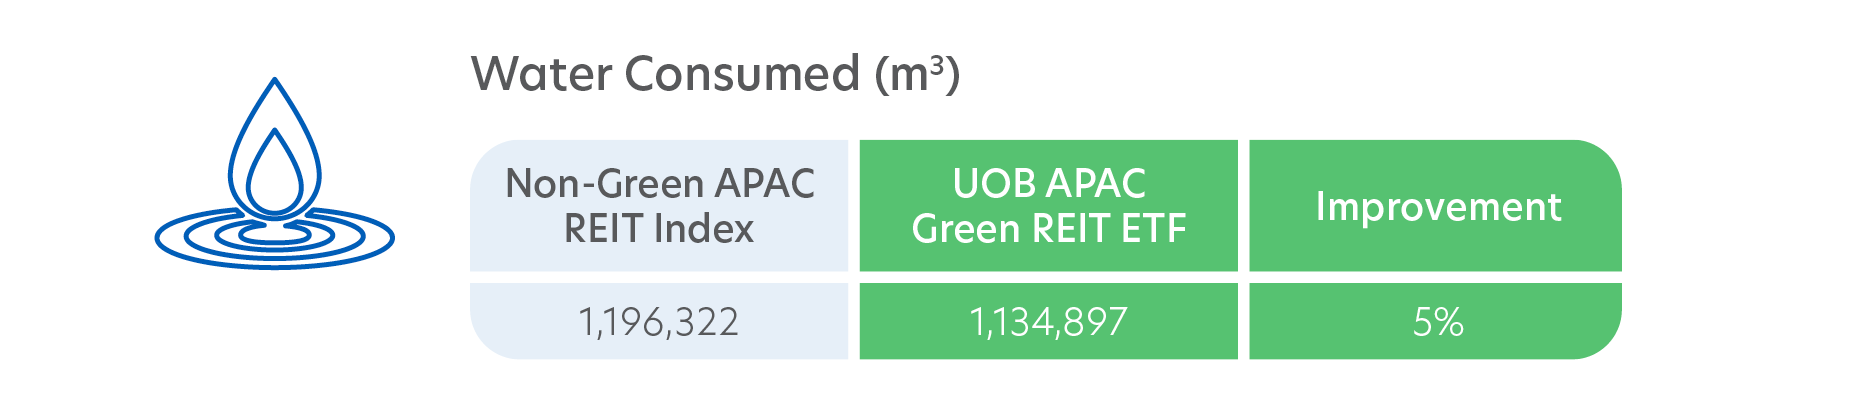Select the Water Consumed heading
Image resolution: width=1871 pixels, height=402 pixels.
(x=715, y=74)
